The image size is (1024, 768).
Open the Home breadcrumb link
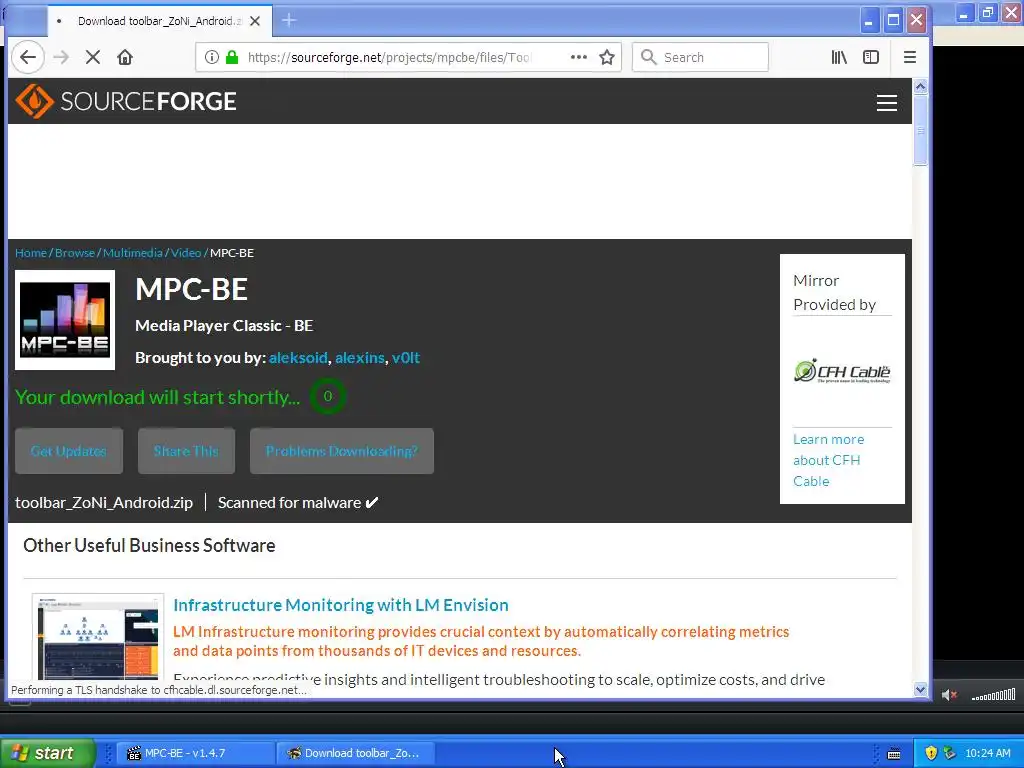pos(31,253)
